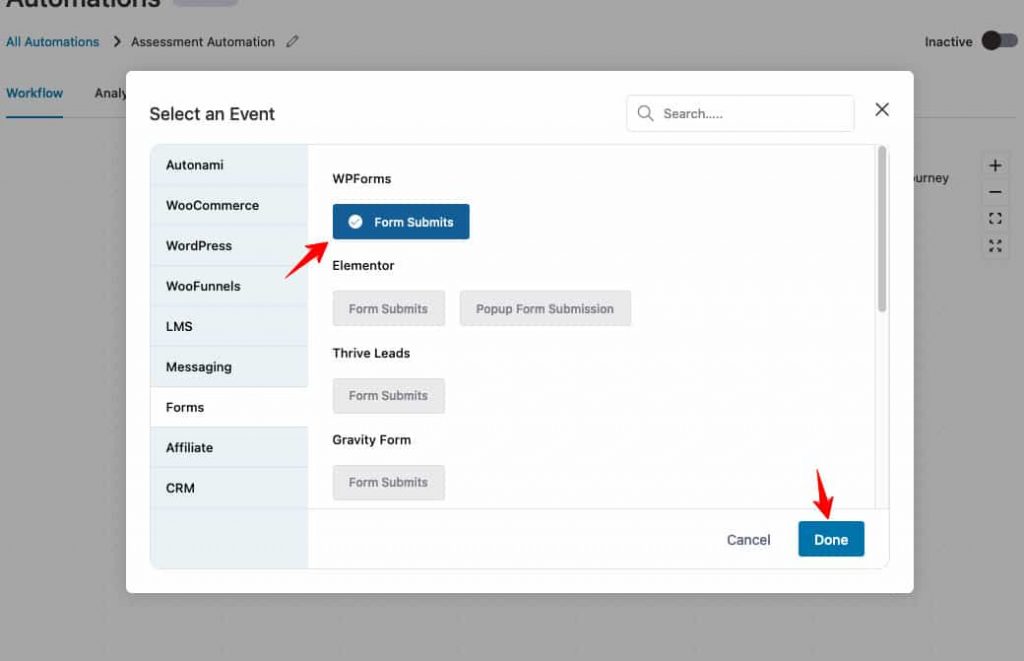1024x661 pixels.
Task: Choose Gravity Form Form Submits event
Action: [389, 482]
